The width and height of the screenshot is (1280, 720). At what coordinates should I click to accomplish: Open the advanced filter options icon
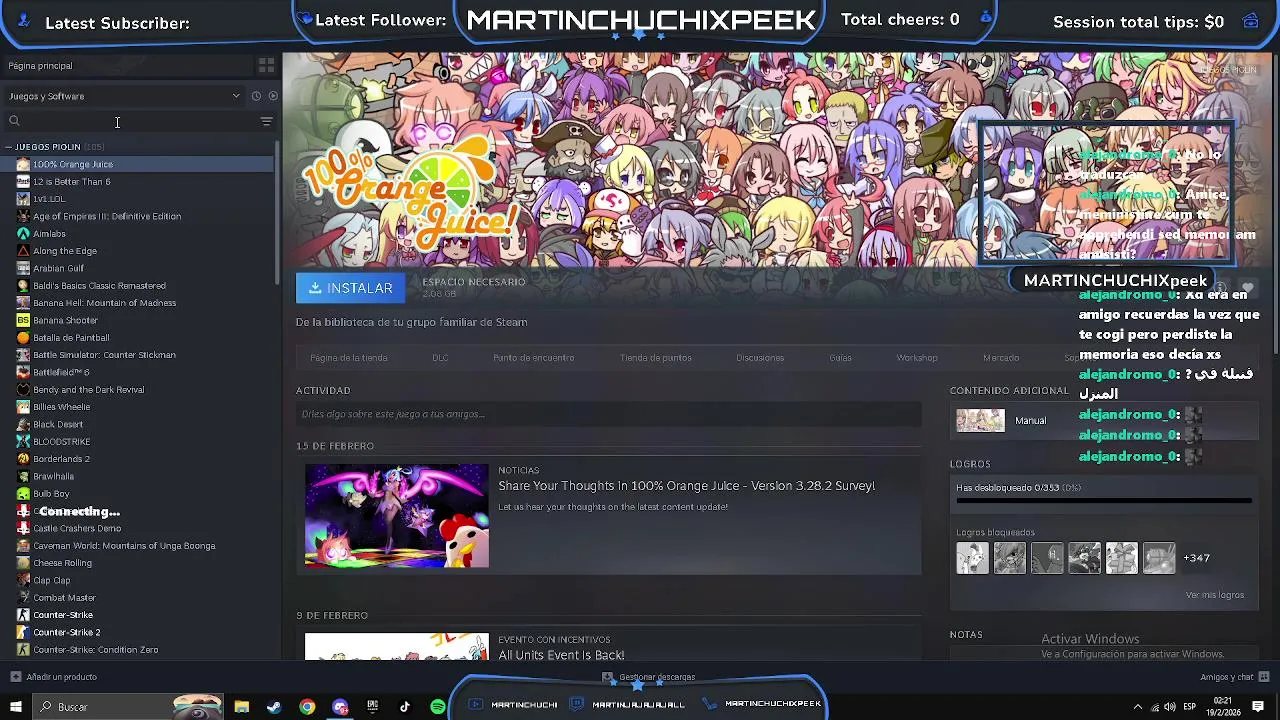pyautogui.click(x=266, y=121)
